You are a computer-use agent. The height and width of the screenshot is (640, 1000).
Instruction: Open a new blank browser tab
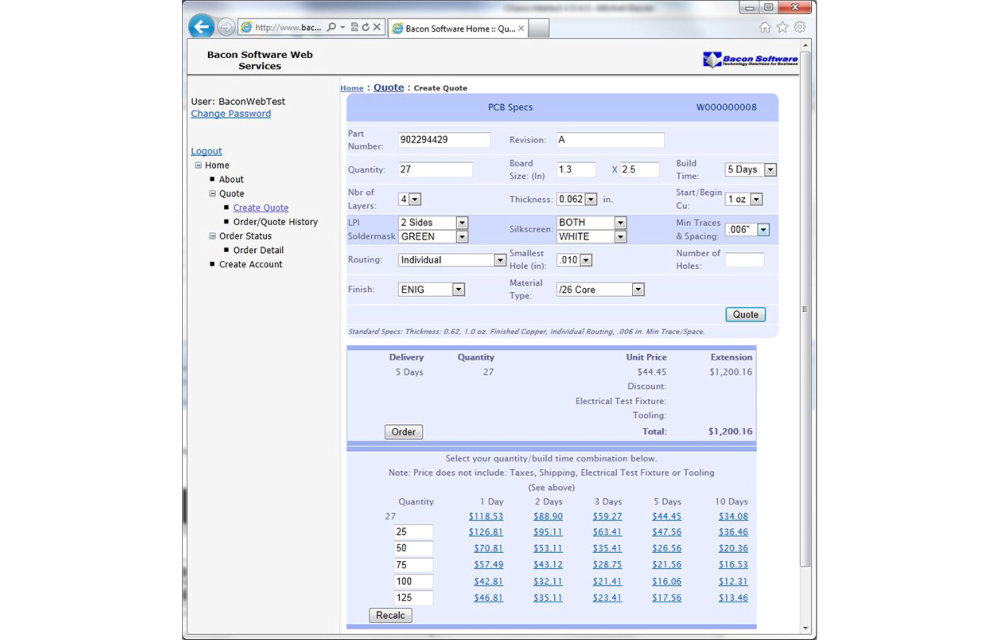539,28
